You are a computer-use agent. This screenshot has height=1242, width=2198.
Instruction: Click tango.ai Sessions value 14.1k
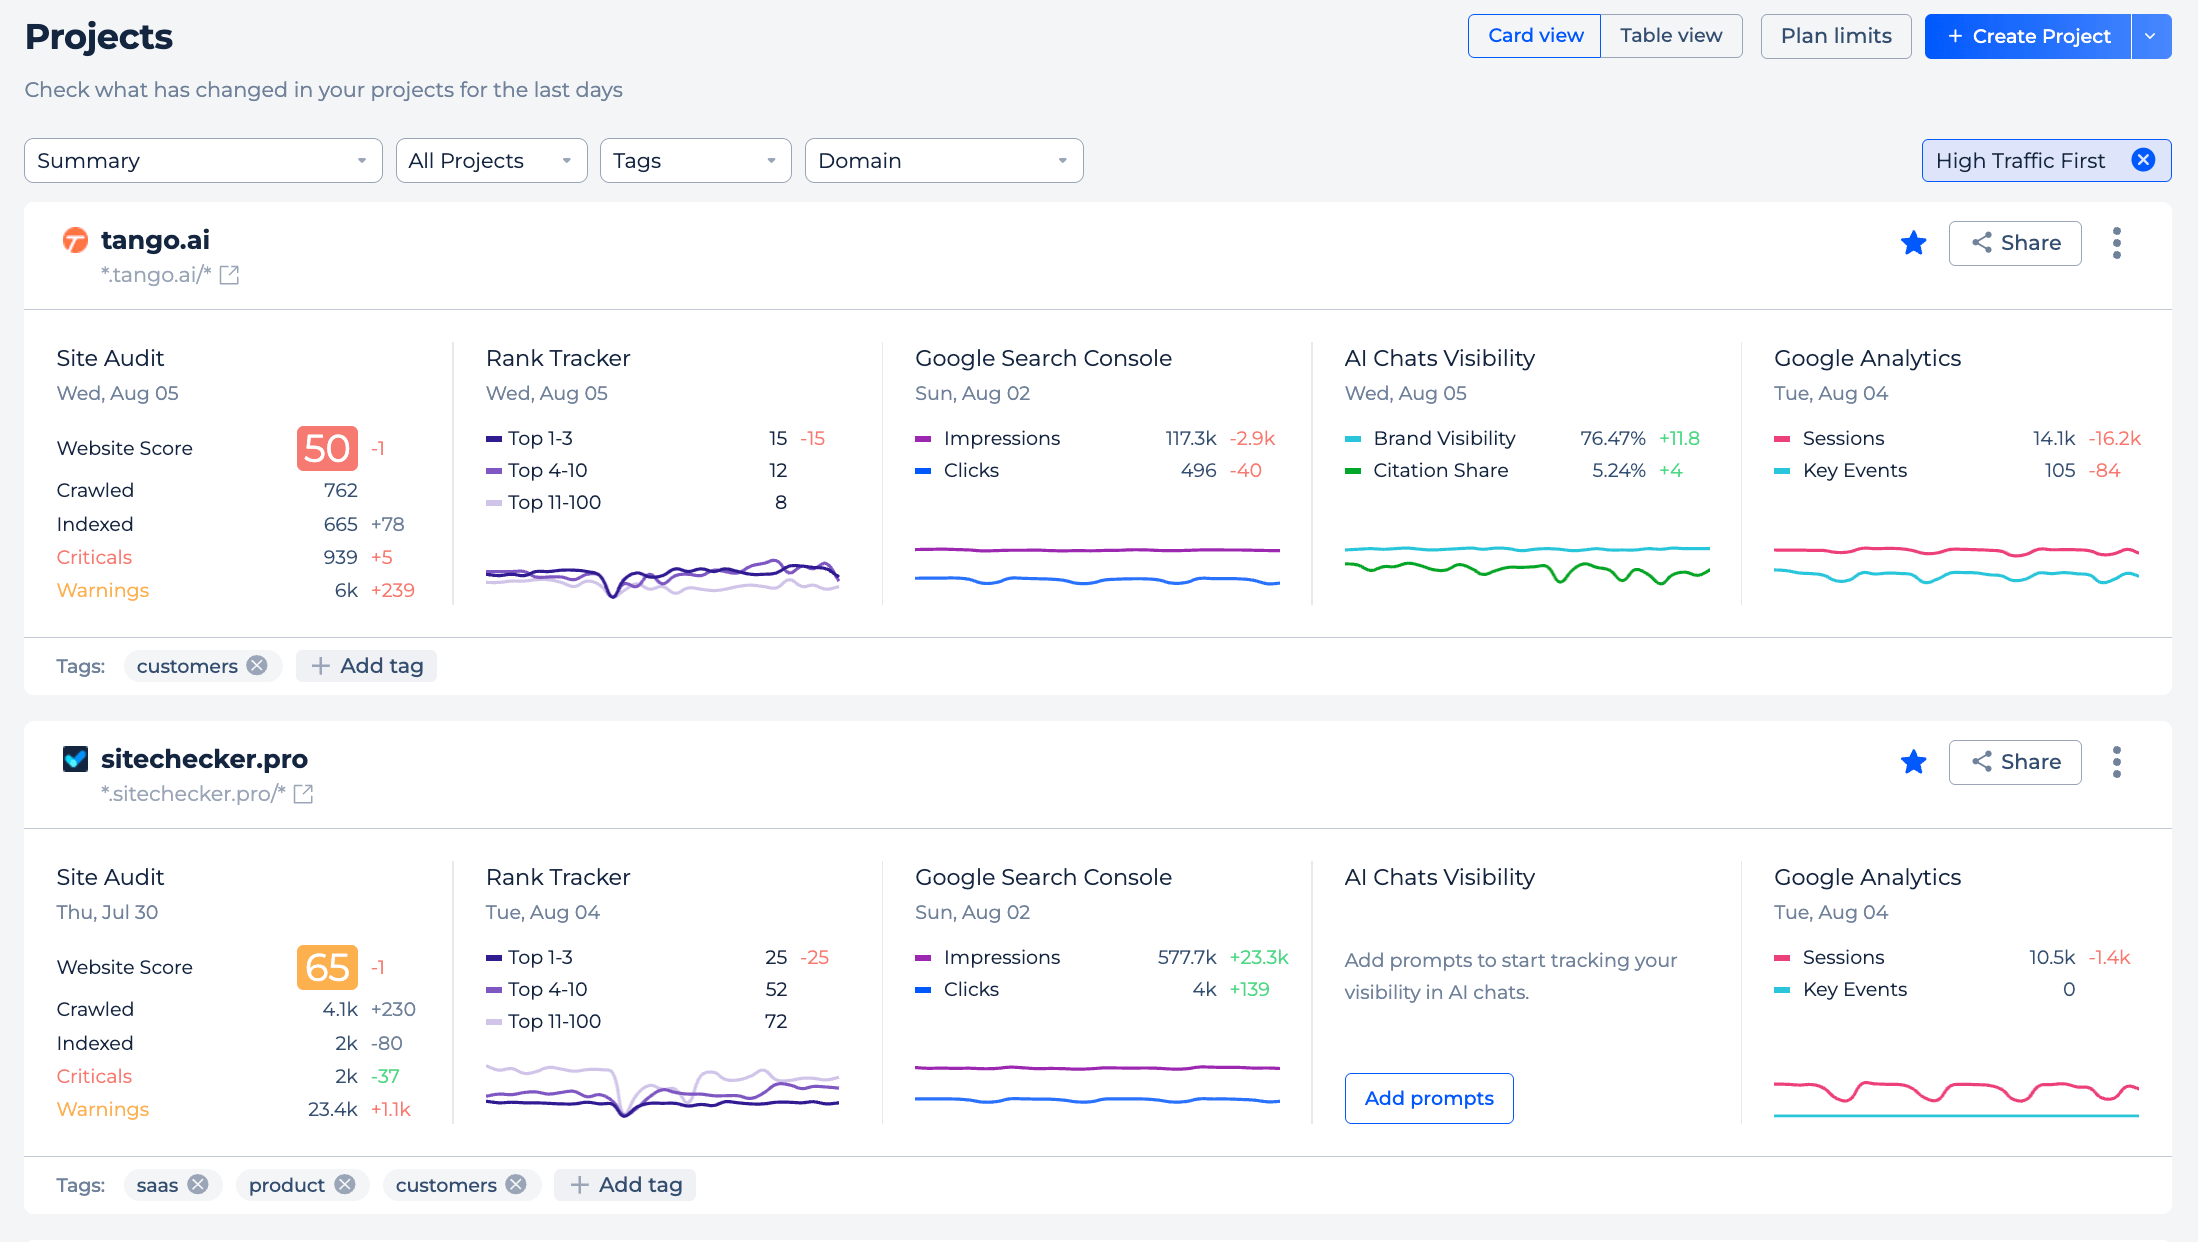[x=2054, y=438]
